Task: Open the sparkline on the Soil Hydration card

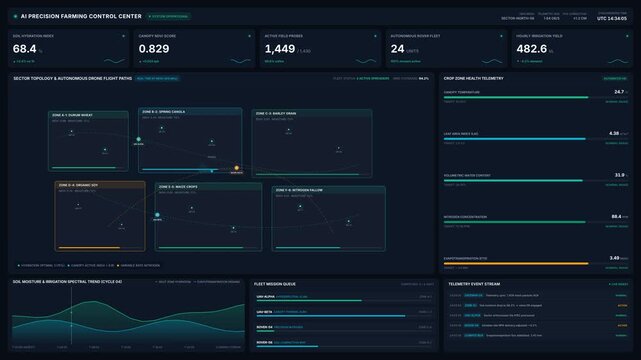Action: 114,61
